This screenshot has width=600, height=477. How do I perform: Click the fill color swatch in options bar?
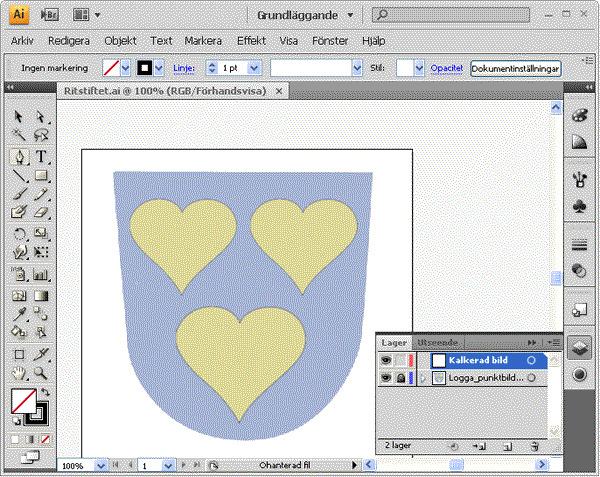(111, 68)
